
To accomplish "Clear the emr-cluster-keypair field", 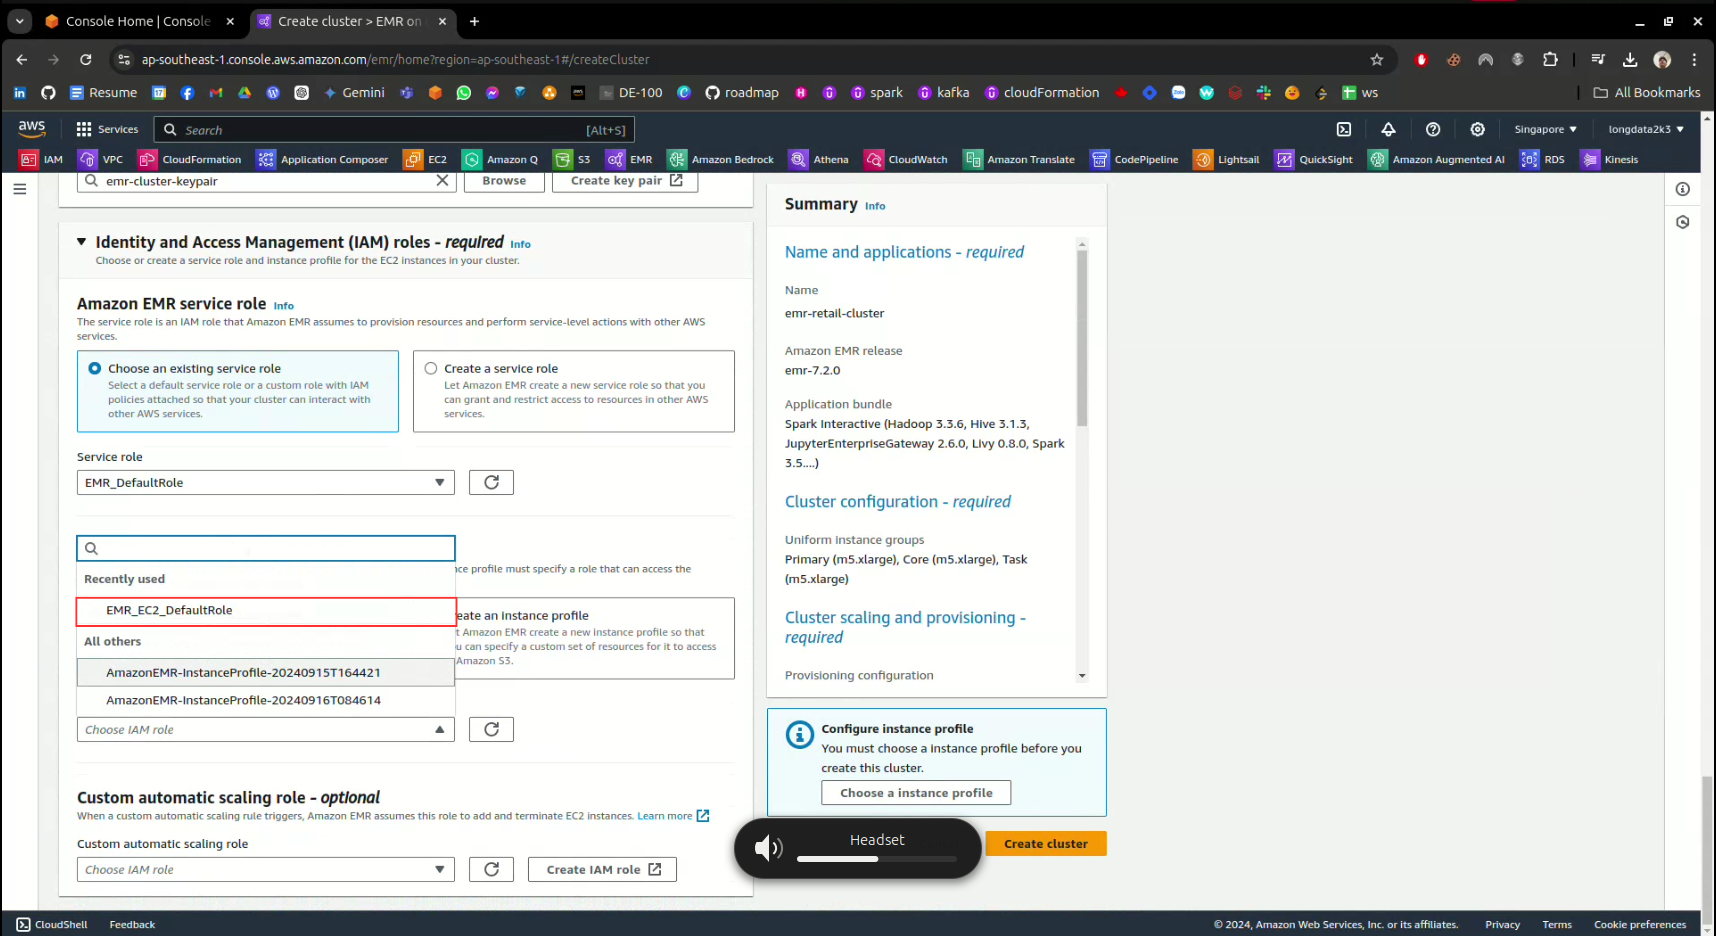I will [x=442, y=181].
